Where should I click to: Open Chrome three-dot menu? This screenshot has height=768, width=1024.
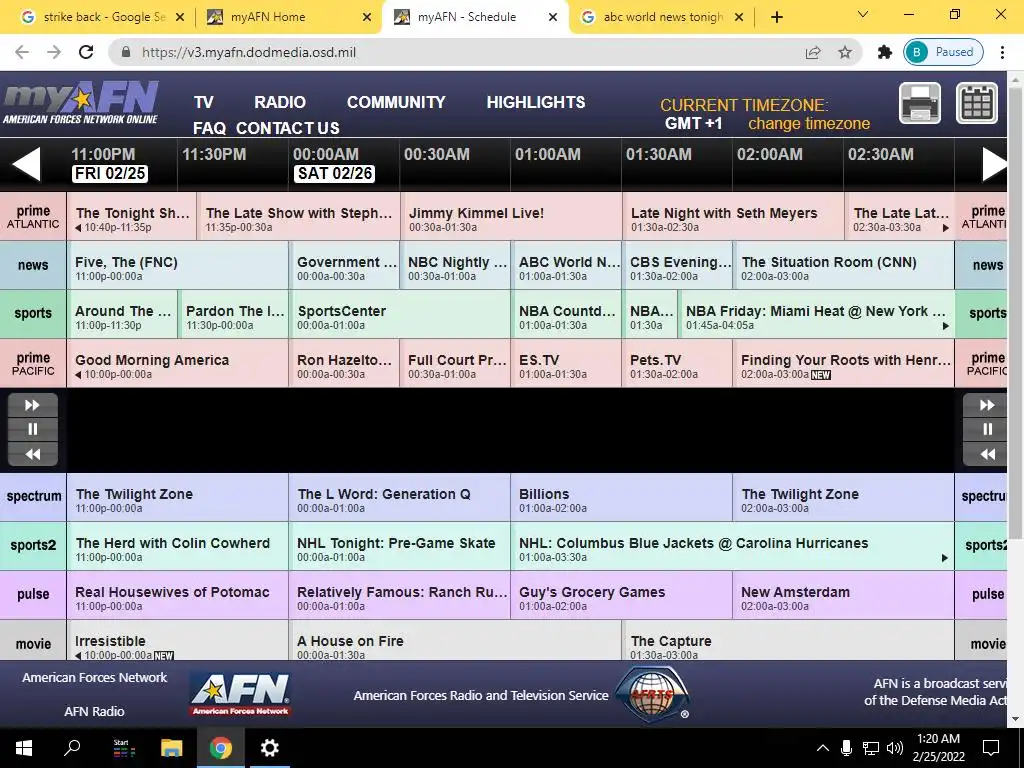click(1002, 52)
